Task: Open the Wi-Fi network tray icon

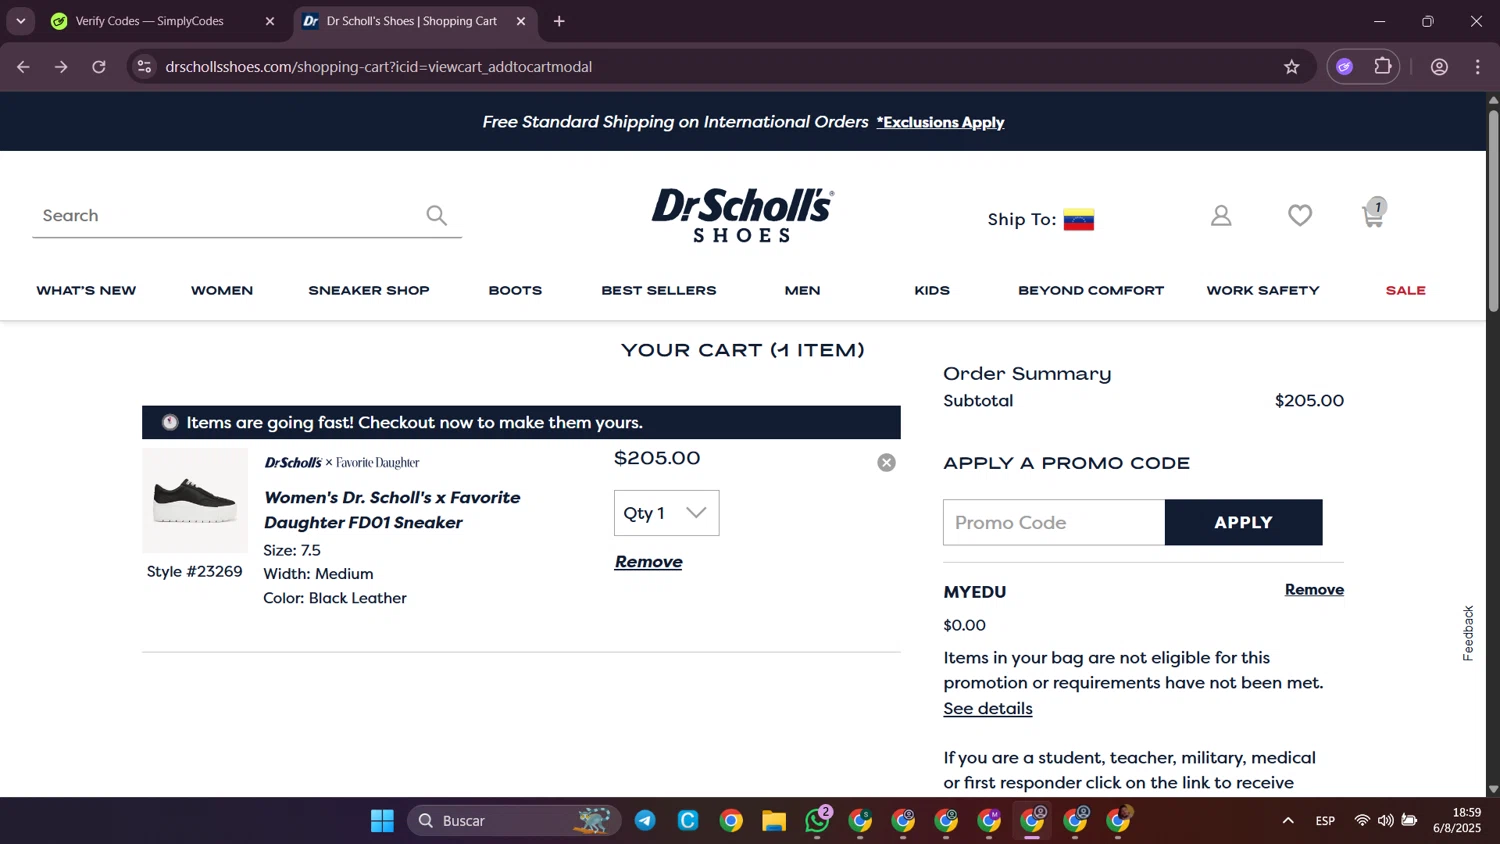Action: [x=1361, y=821]
